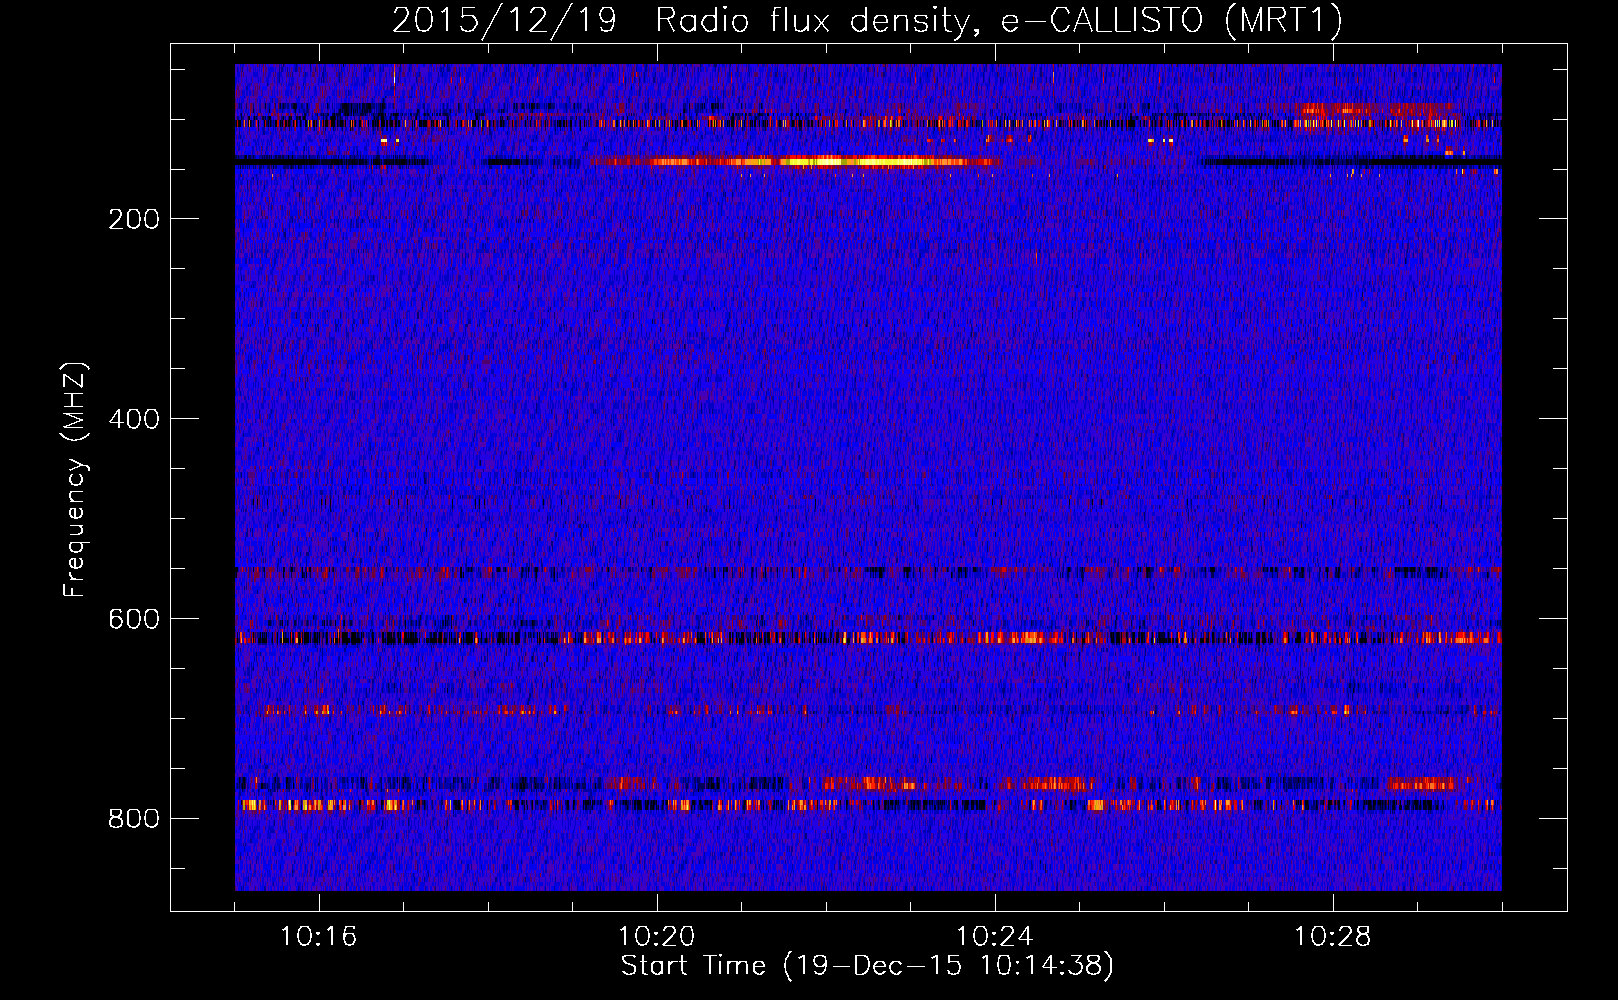Click the 600 frequency tick label
This screenshot has height=1000, width=1618.
[134, 619]
